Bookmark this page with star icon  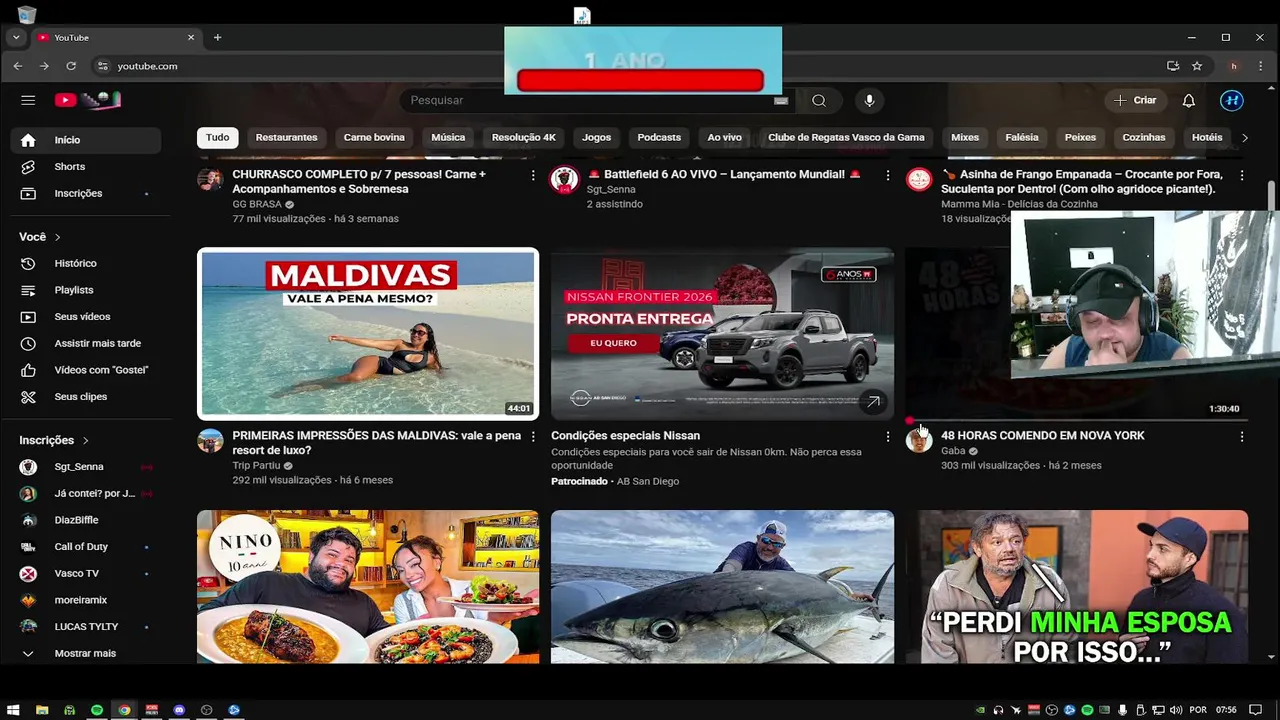tap(1197, 66)
